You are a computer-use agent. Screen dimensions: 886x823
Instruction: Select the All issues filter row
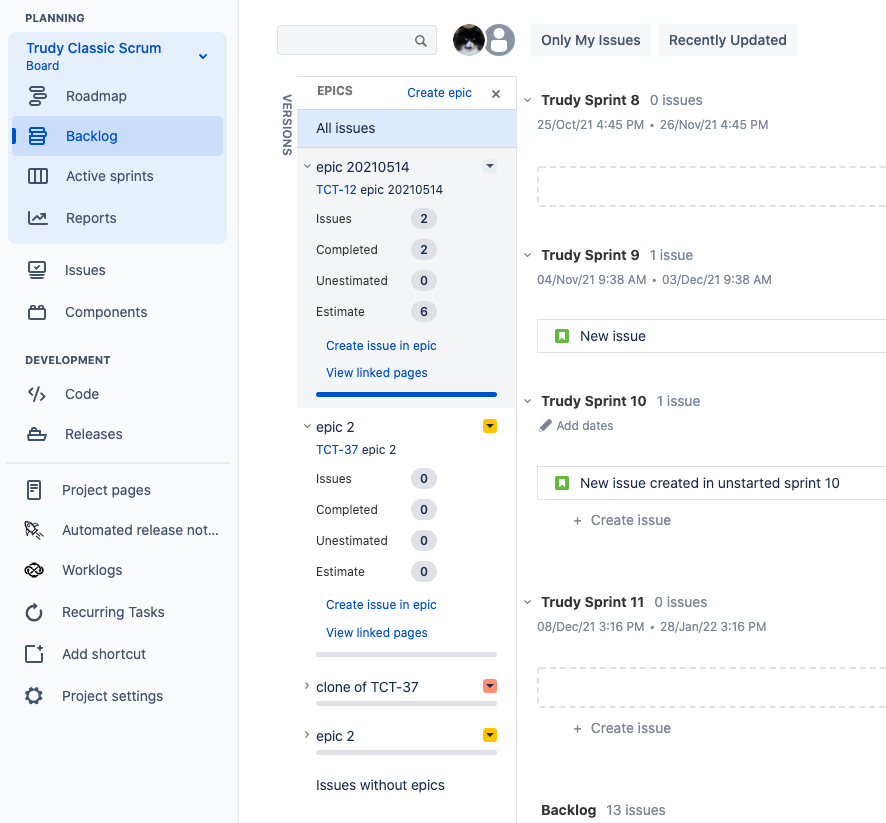point(406,128)
